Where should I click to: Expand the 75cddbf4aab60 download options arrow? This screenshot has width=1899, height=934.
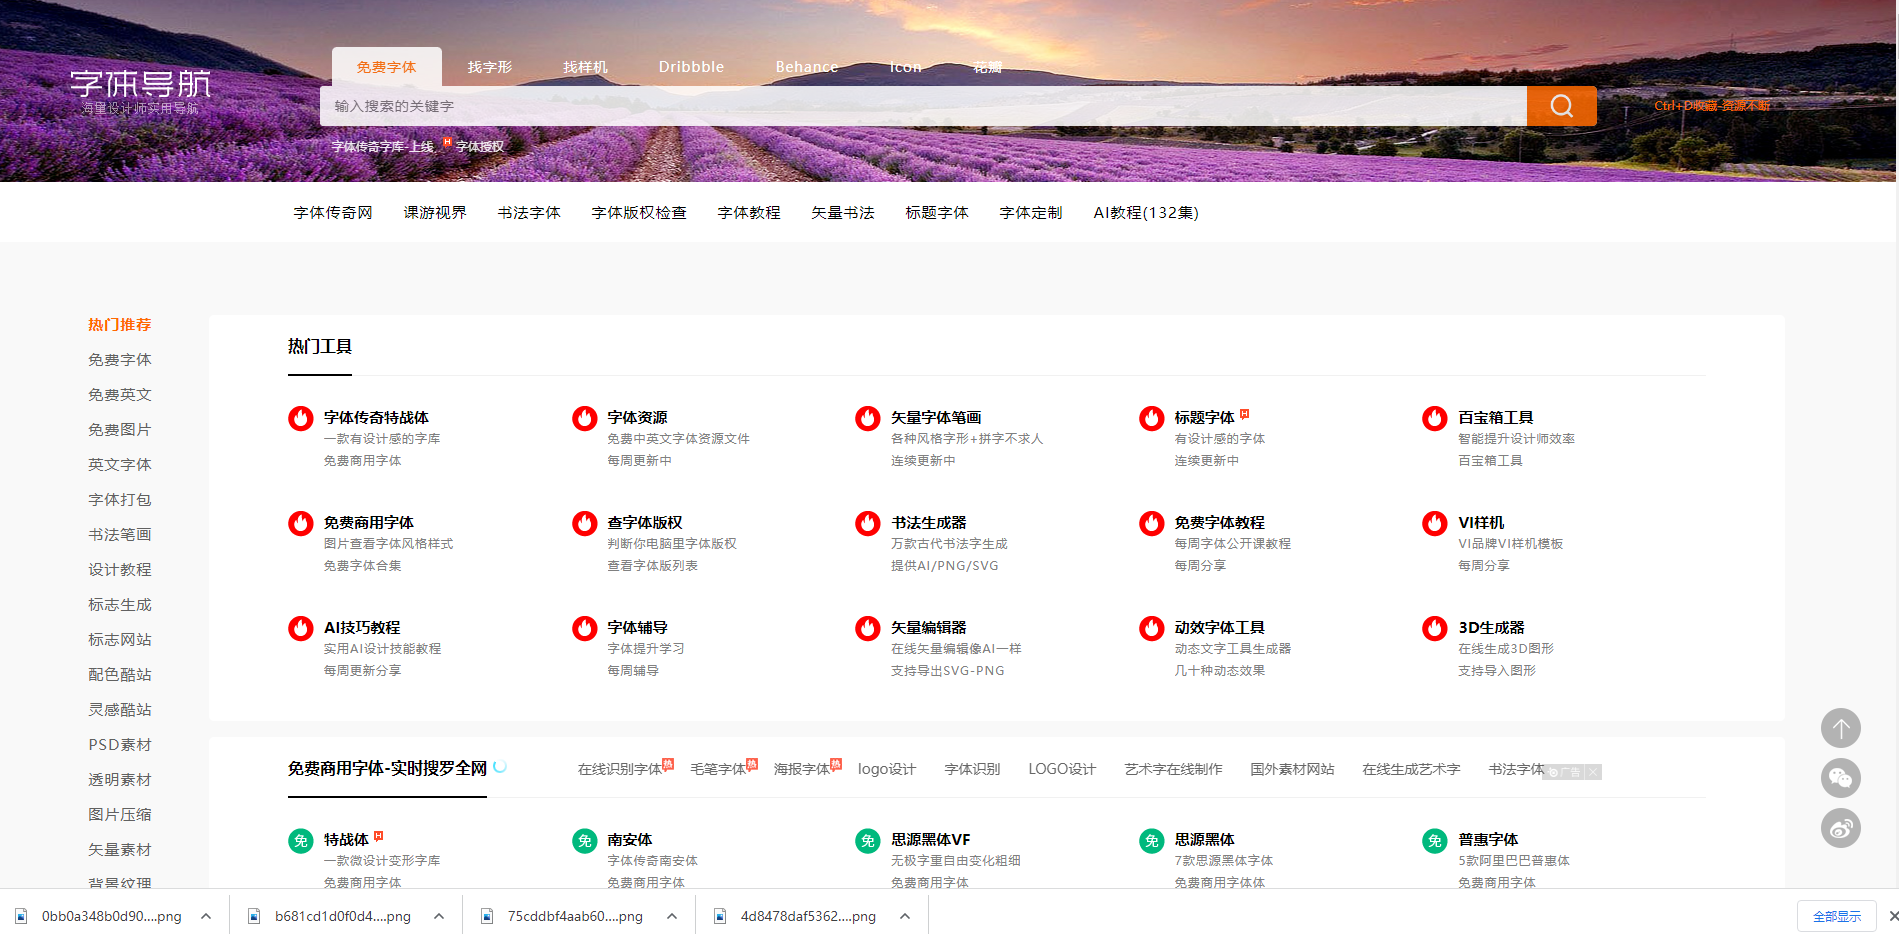click(672, 916)
